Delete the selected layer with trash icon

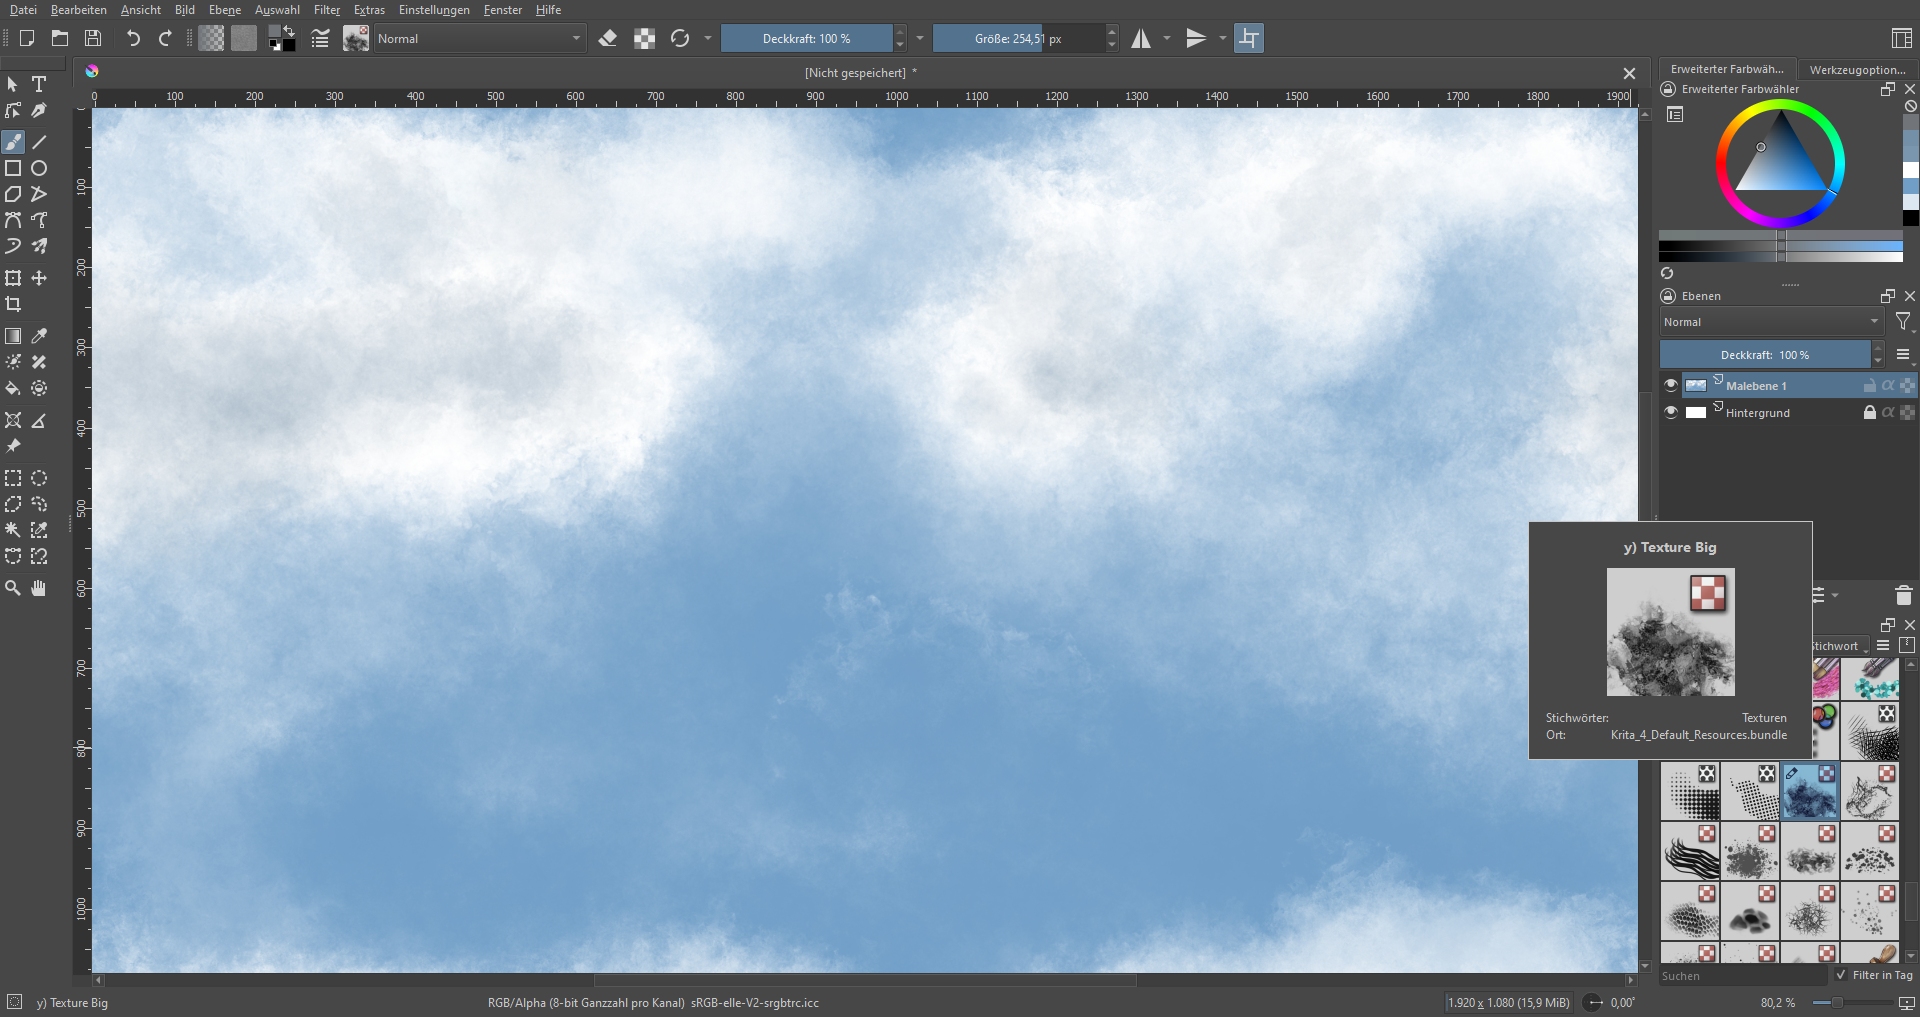(1903, 595)
